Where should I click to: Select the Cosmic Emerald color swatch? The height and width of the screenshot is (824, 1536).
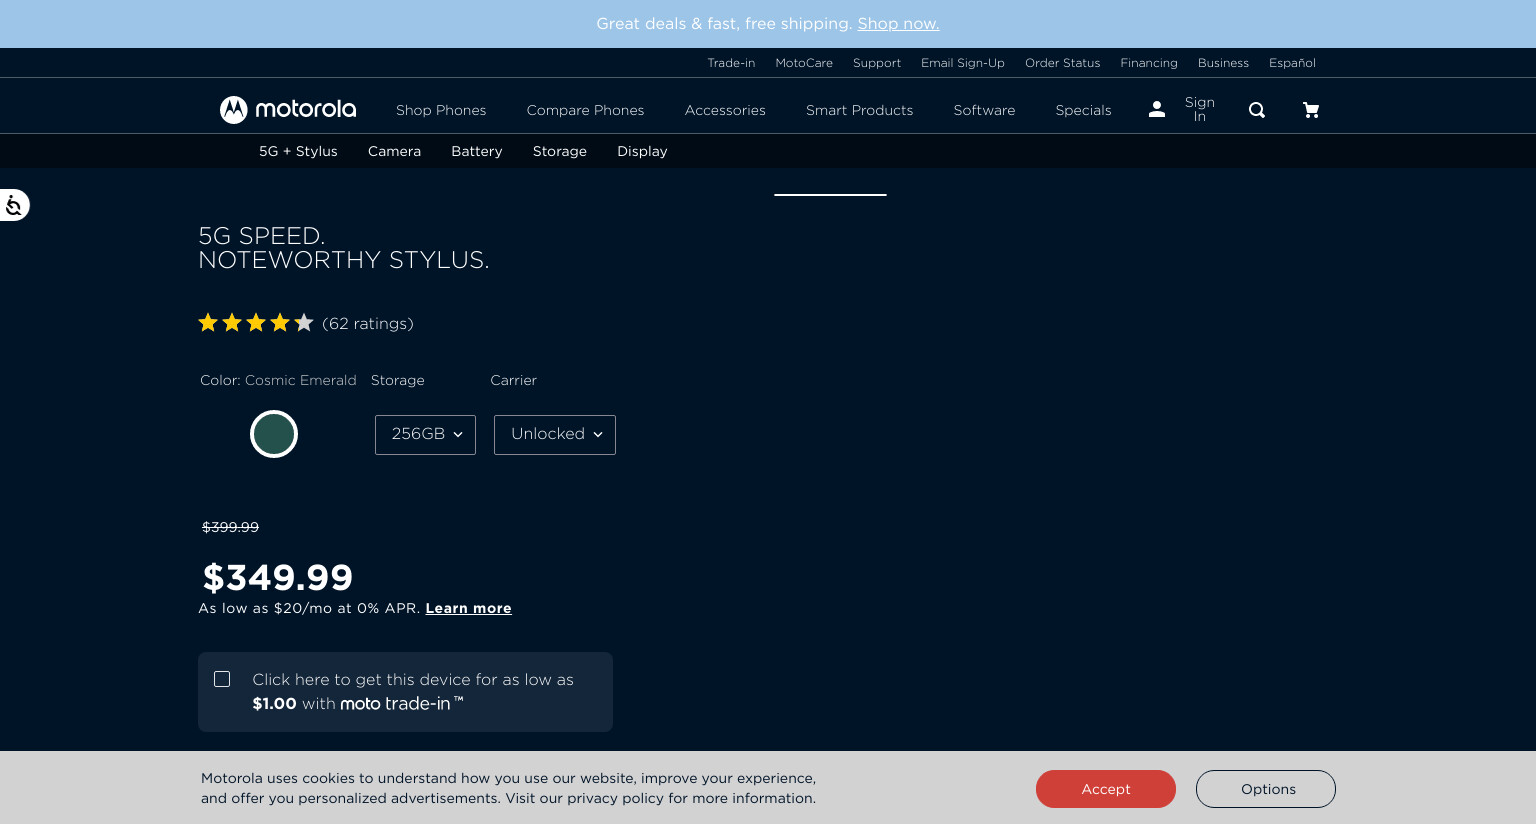click(x=274, y=434)
